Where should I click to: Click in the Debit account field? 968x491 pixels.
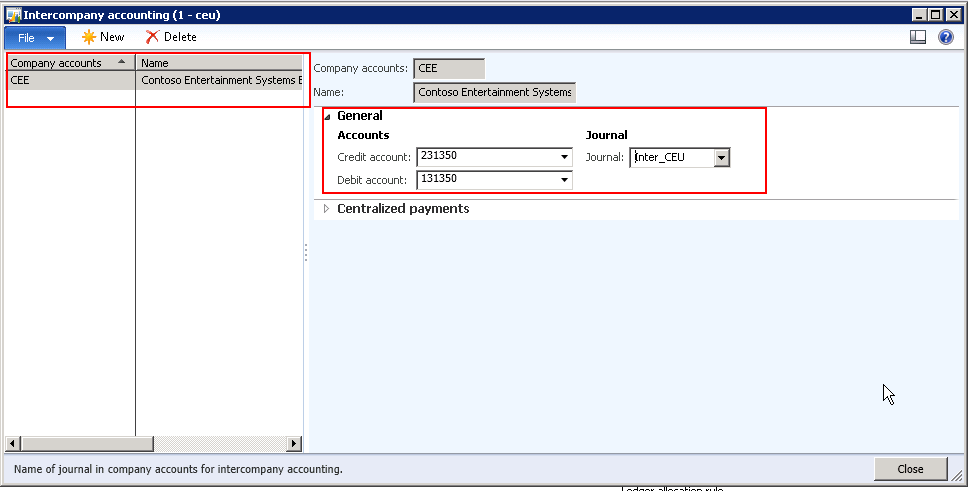tap(486, 180)
